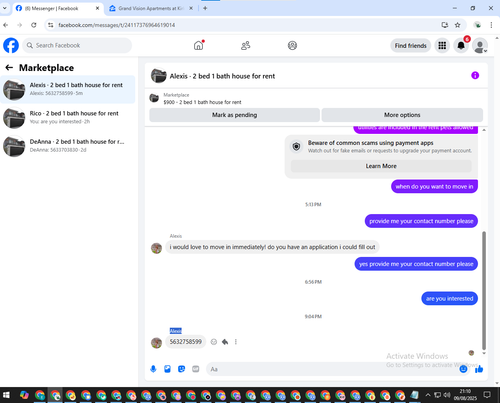Go back in browser history
The height and width of the screenshot is (403, 500).
pos(6,25)
